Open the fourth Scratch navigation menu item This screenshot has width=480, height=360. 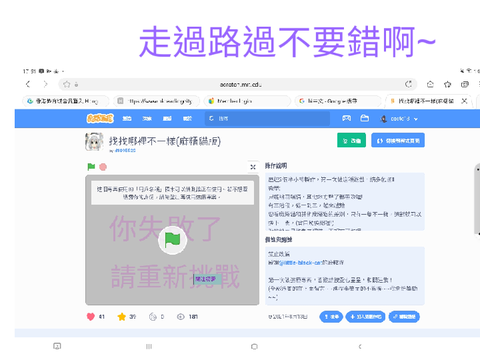tap(187, 119)
